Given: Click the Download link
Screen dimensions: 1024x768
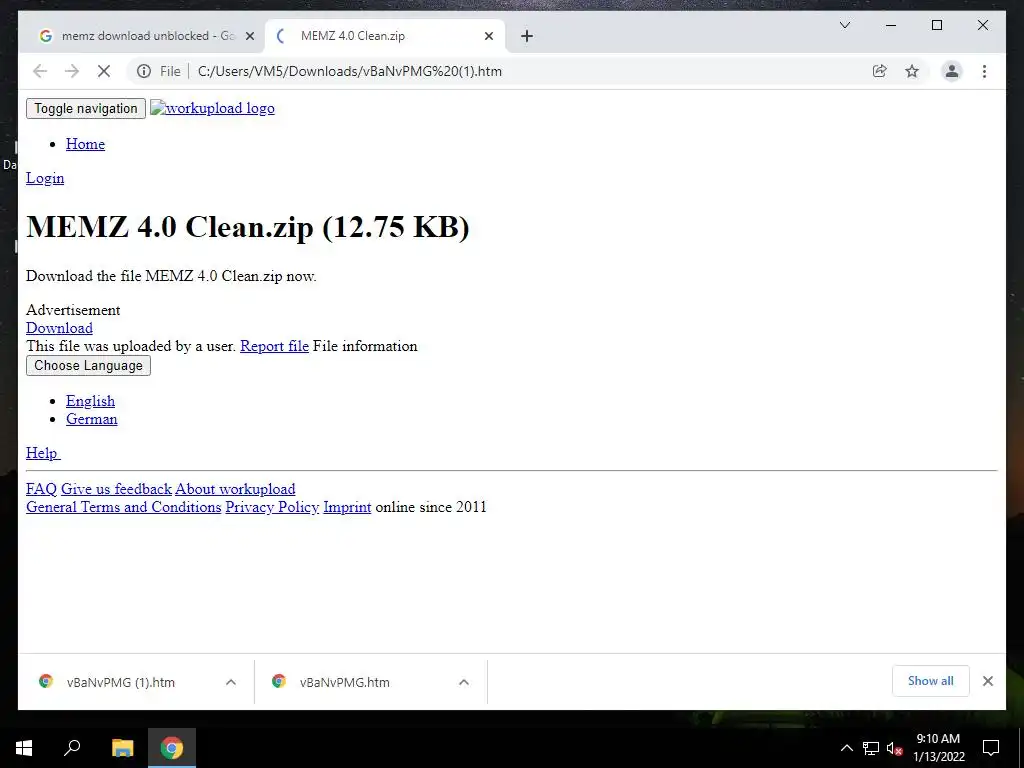Looking at the screenshot, I should point(59,328).
